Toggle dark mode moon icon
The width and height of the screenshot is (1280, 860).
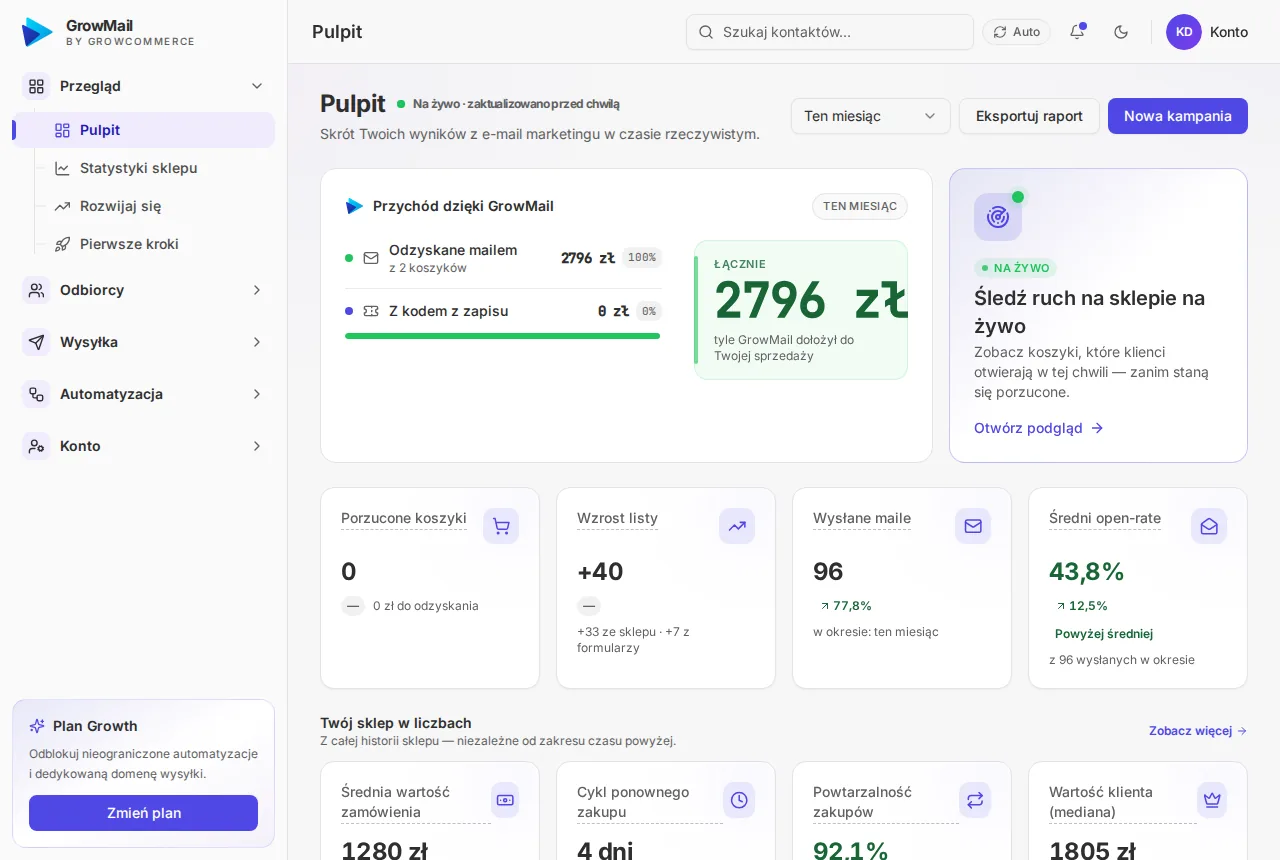pyautogui.click(x=1121, y=32)
